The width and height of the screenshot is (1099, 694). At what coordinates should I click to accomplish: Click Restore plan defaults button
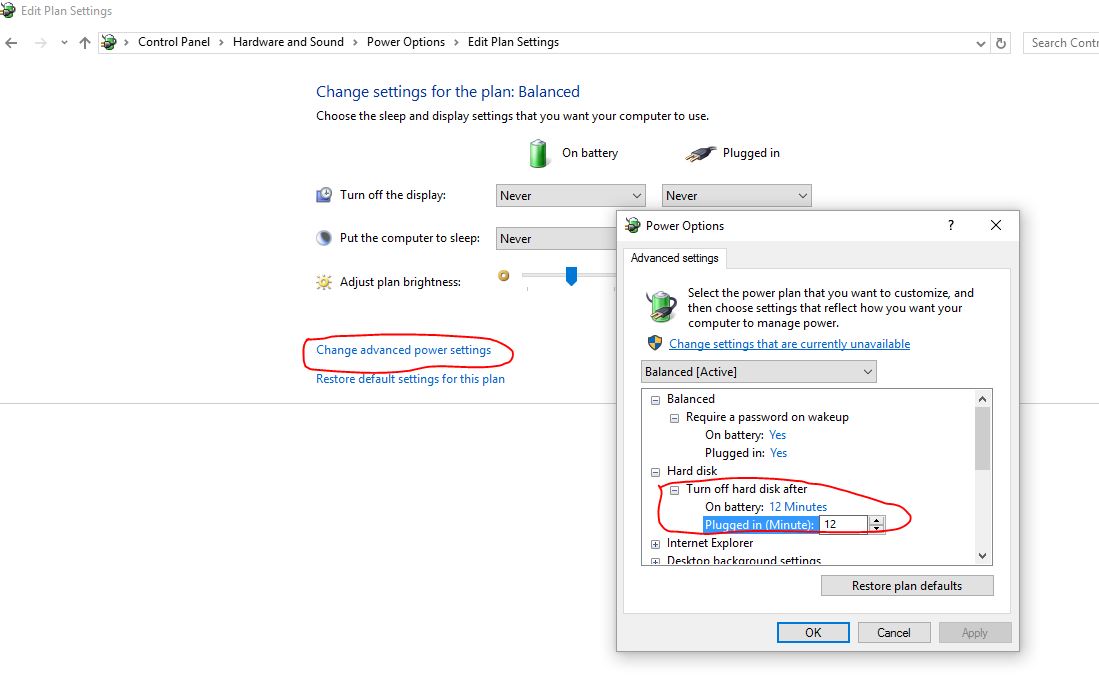tap(907, 586)
